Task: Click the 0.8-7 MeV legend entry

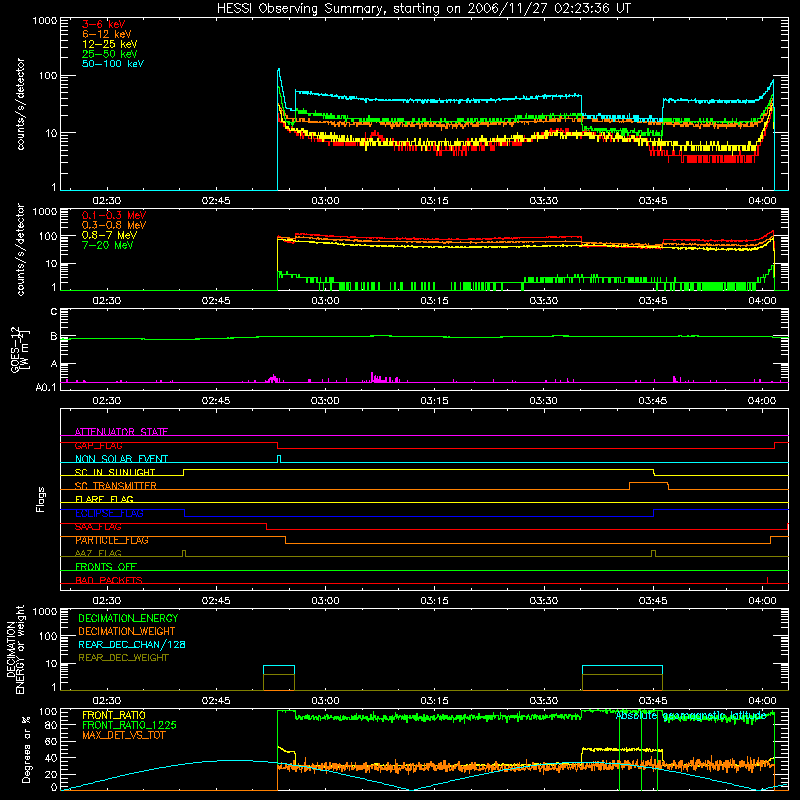Action: [x=109, y=235]
